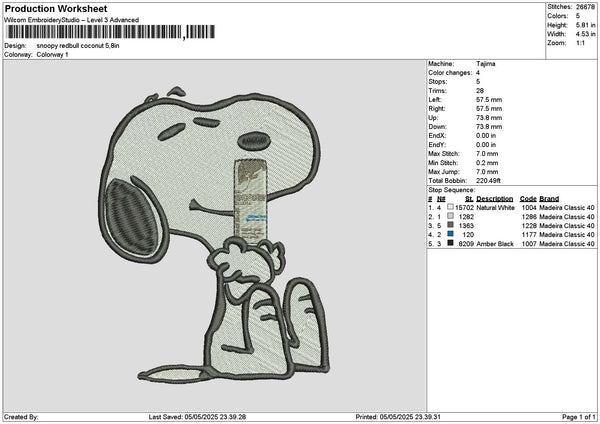
Task: Click the Colors value 5
Action: pos(578,16)
